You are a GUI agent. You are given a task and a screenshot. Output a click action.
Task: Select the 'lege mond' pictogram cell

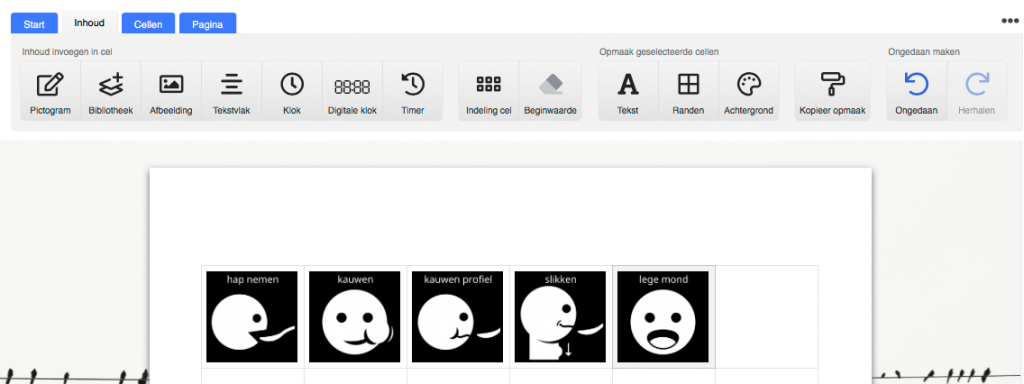664,317
